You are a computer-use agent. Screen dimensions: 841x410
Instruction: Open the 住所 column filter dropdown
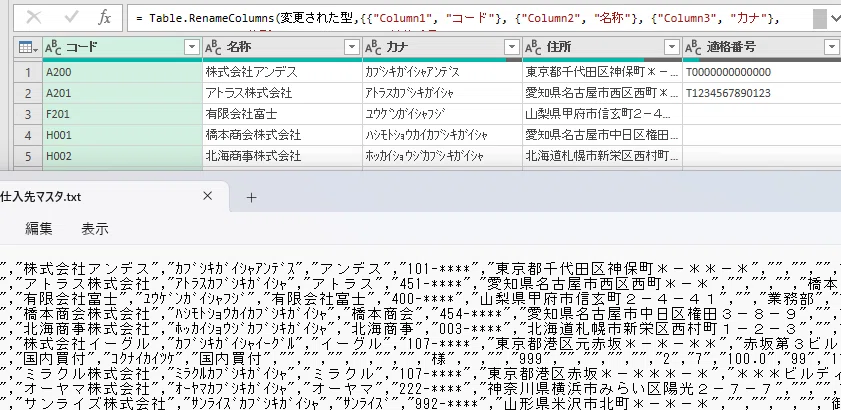[x=672, y=47]
